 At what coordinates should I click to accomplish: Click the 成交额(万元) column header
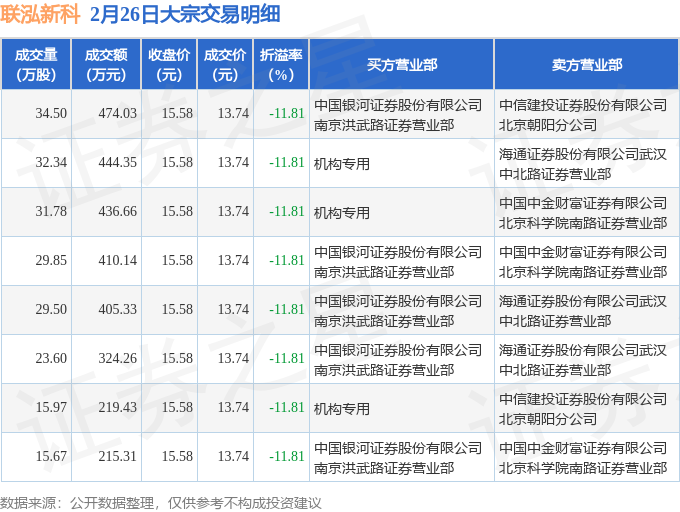(106, 65)
